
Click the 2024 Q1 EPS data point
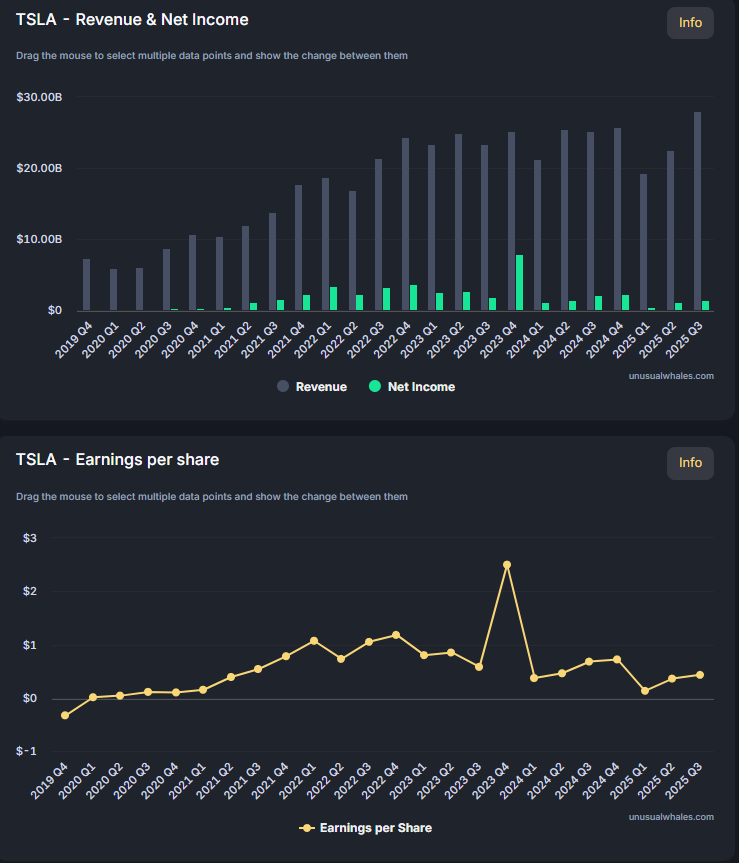pos(534,678)
